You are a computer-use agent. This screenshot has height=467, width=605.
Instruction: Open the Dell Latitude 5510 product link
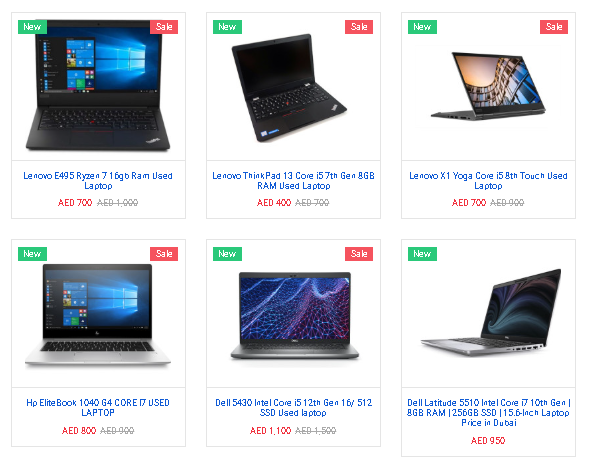point(488,413)
